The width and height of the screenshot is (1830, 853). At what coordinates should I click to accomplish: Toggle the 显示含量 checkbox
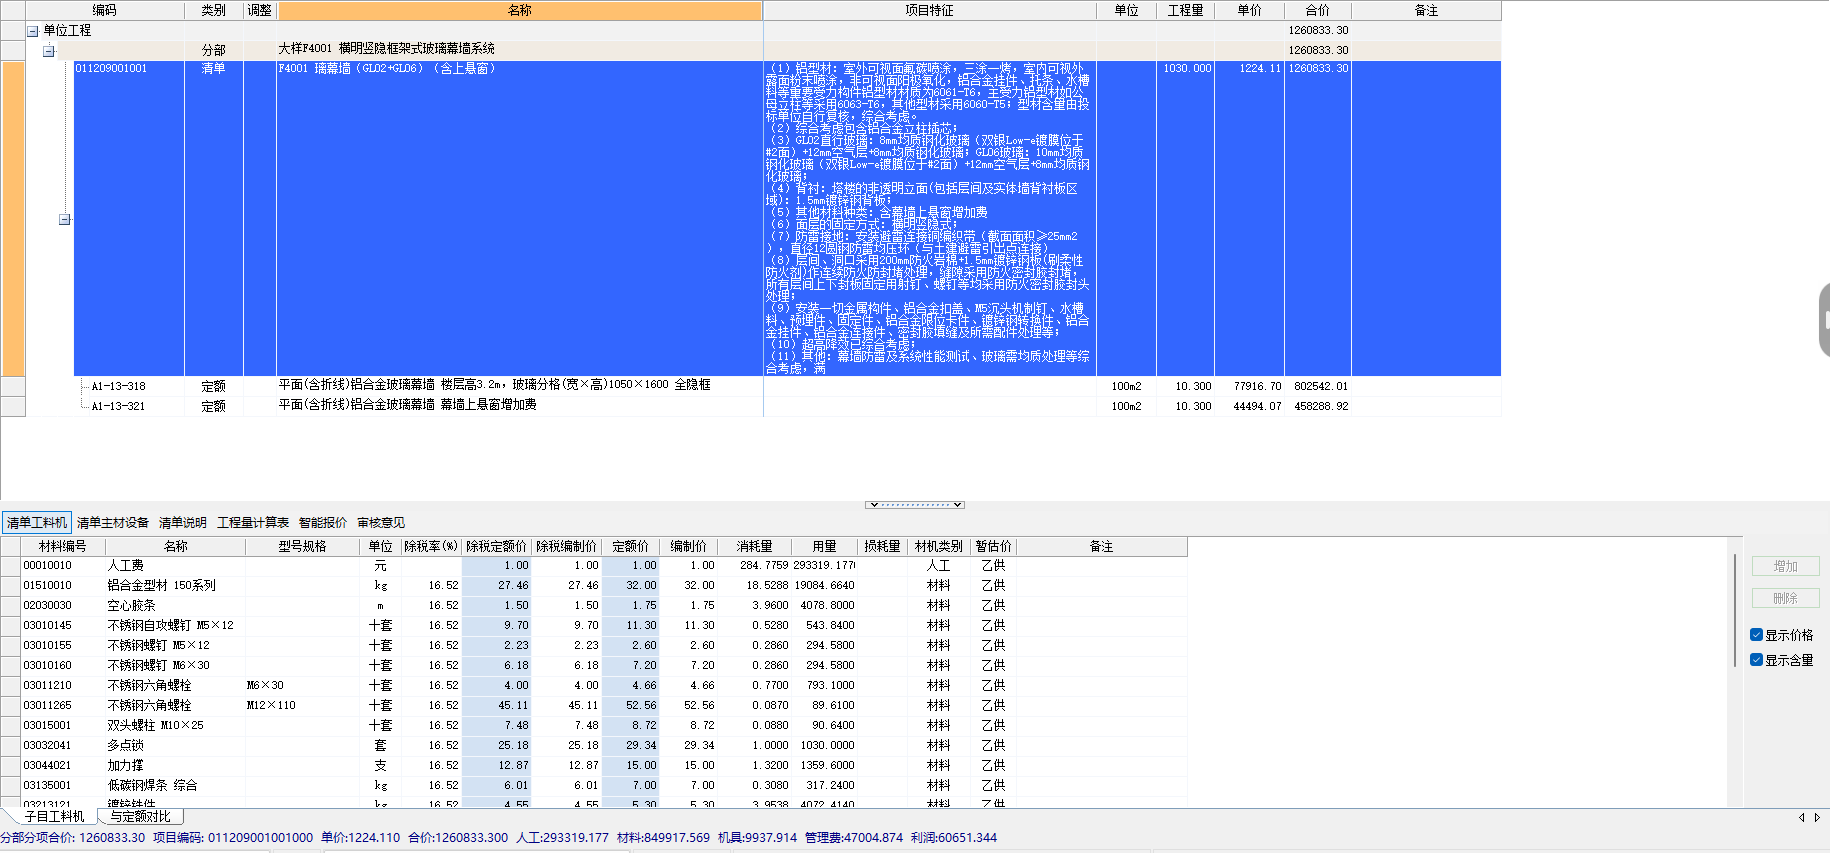(x=1756, y=660)
